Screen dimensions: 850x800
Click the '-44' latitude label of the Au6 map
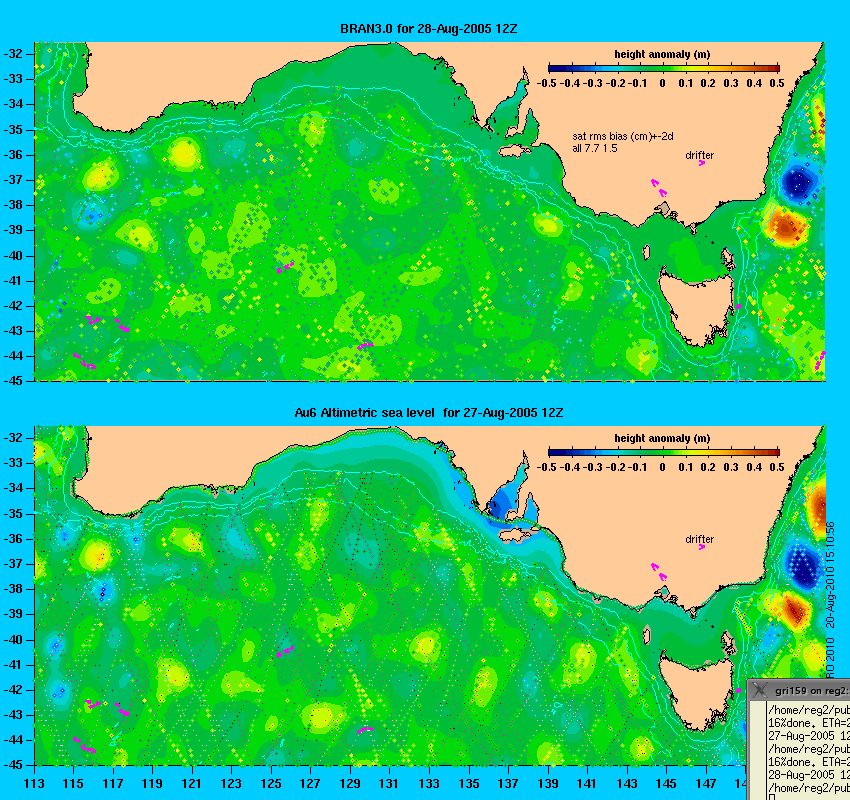pyautogui.click(x=13, y=740)
